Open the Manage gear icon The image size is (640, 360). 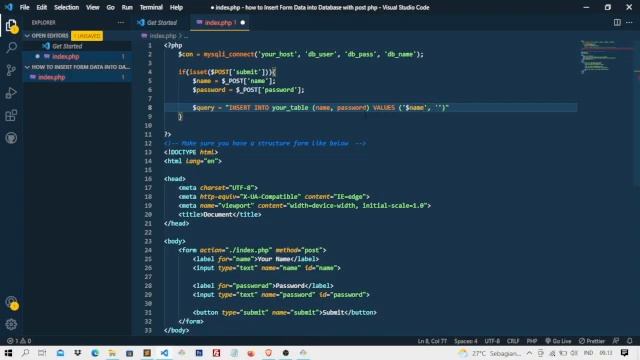(x=11, y=324)
